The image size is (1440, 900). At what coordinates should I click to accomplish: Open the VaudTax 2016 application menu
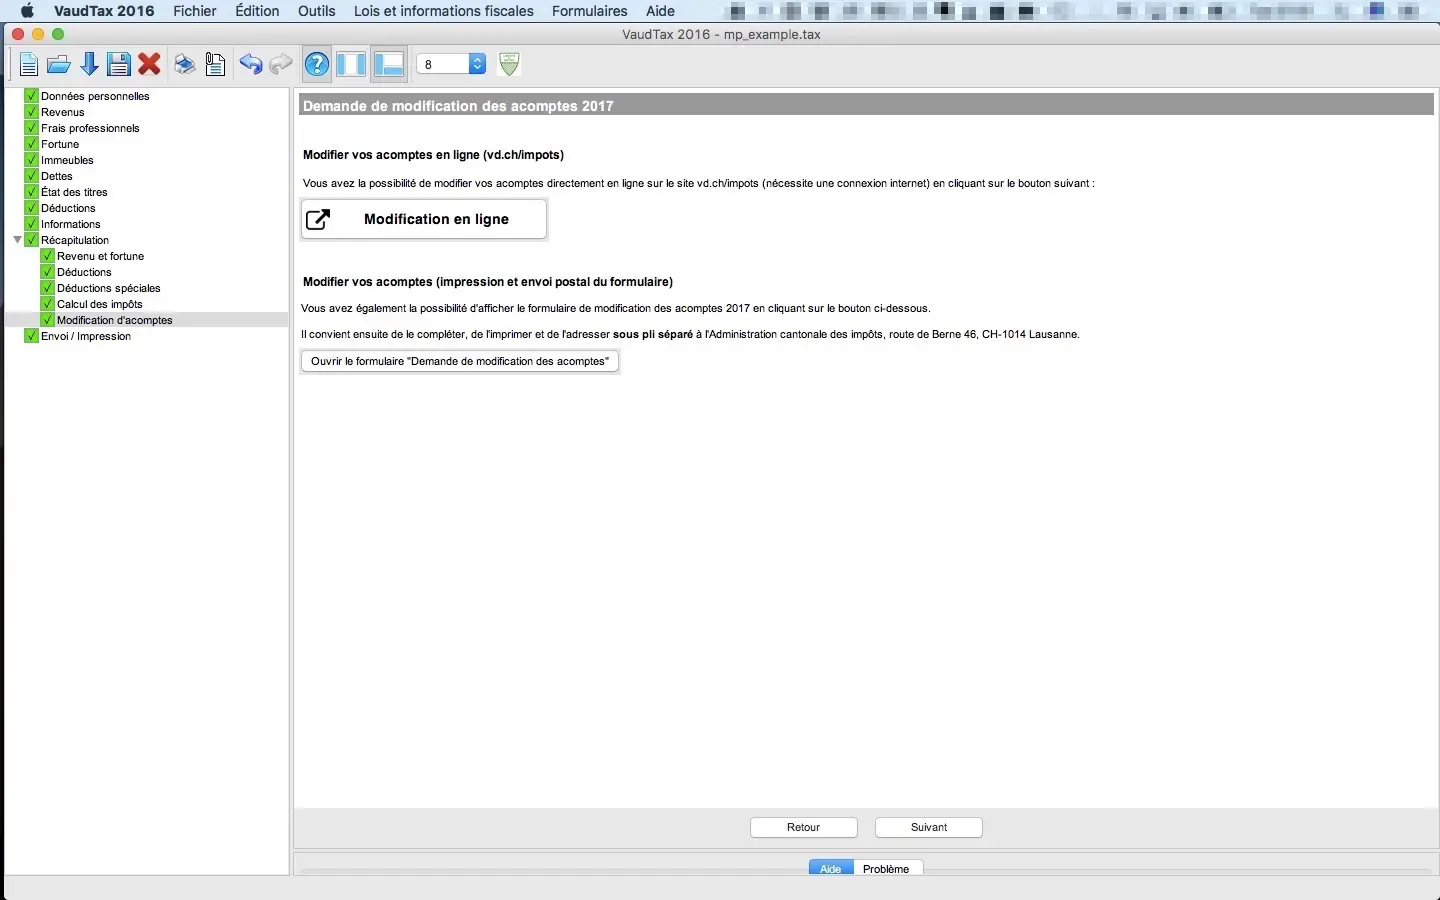click(104, 11)
